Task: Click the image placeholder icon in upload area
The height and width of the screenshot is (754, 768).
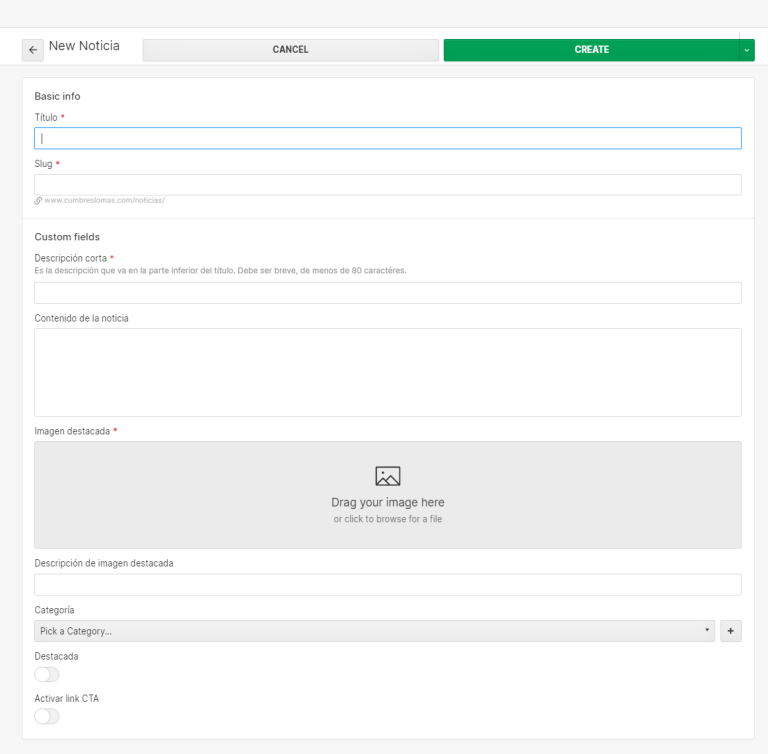Action: (x=387, y=476)
